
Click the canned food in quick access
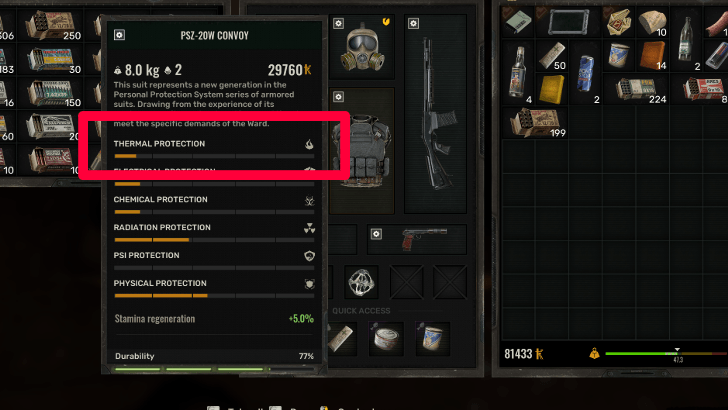[386, 339]
